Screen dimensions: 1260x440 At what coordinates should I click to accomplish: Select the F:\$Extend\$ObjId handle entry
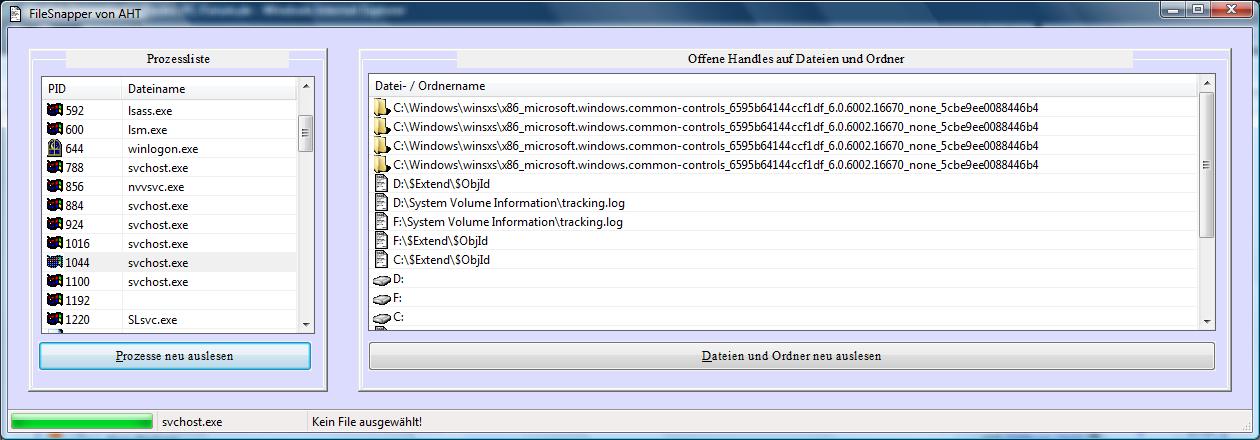(441, 241)
